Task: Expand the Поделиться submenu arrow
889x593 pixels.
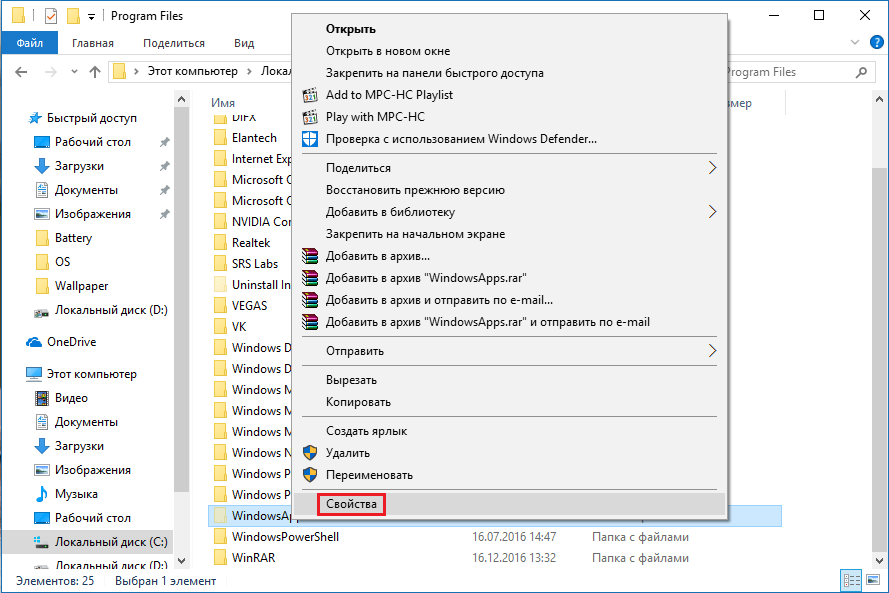Action: pyautogui.click(x=712, y=168)
